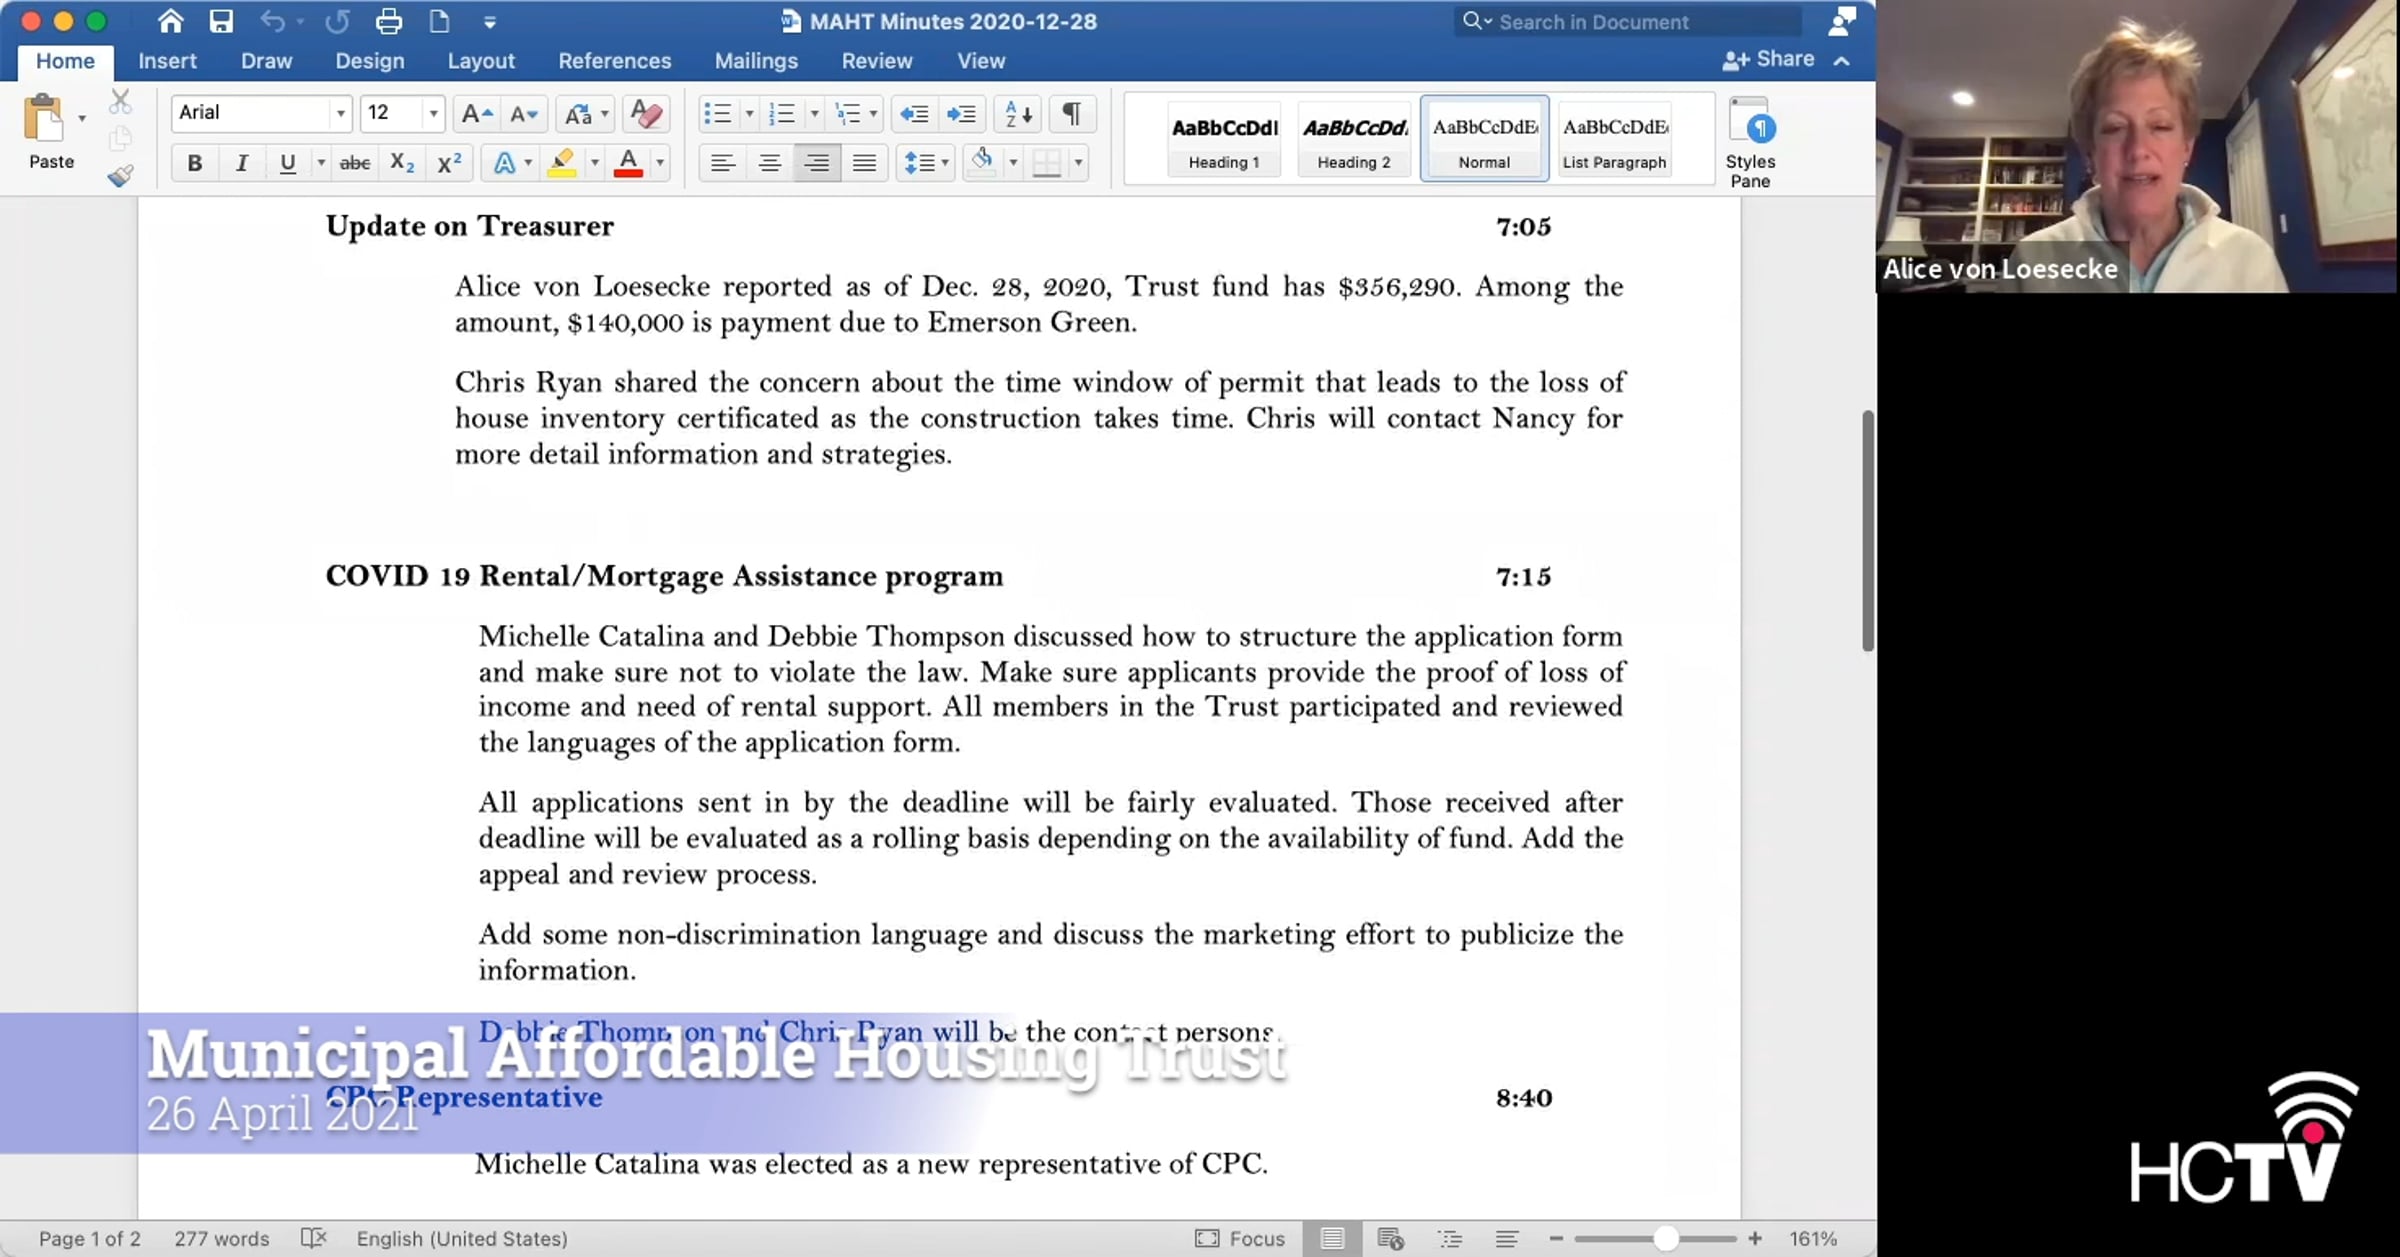Click the word count in status bar
The height and width of the screenshot is (1257, 2400).
tap(222, 1238)
